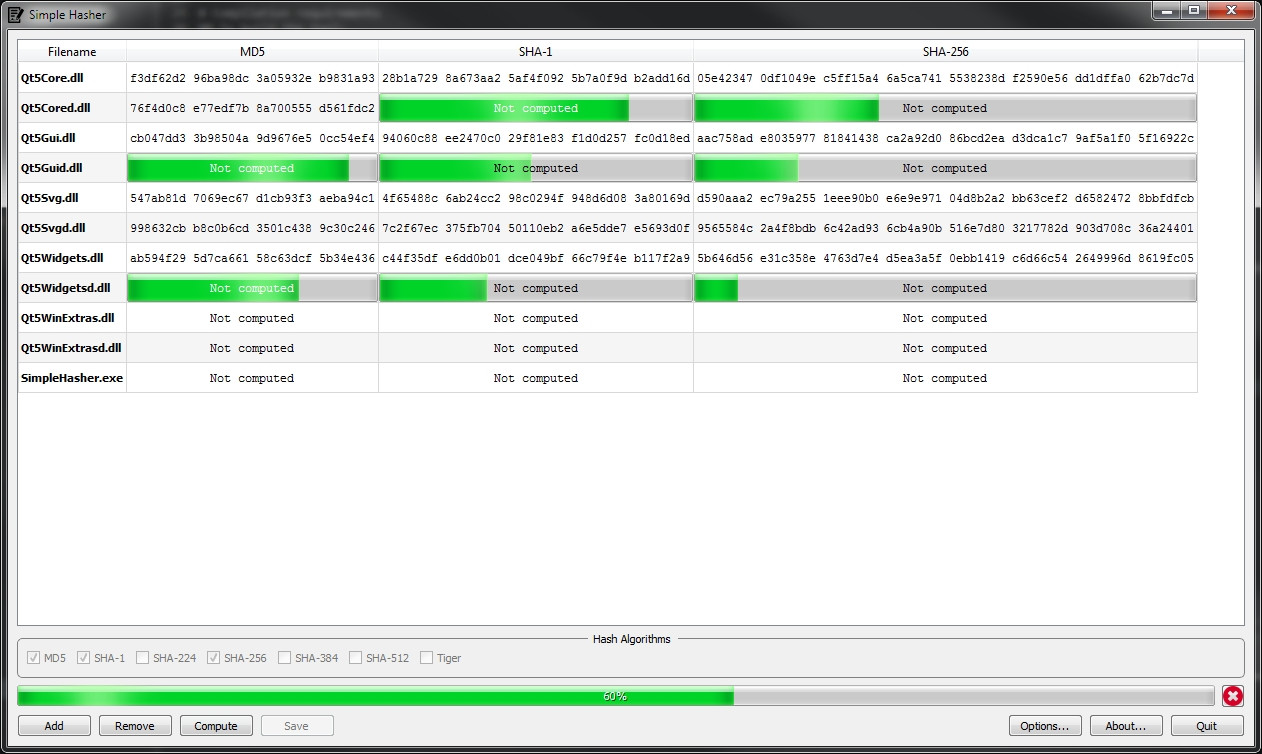Select the Qt5WinExtrasd.dll filename row
The height and width of the screenshot is (754, 1262).
(x=72, y=348)
